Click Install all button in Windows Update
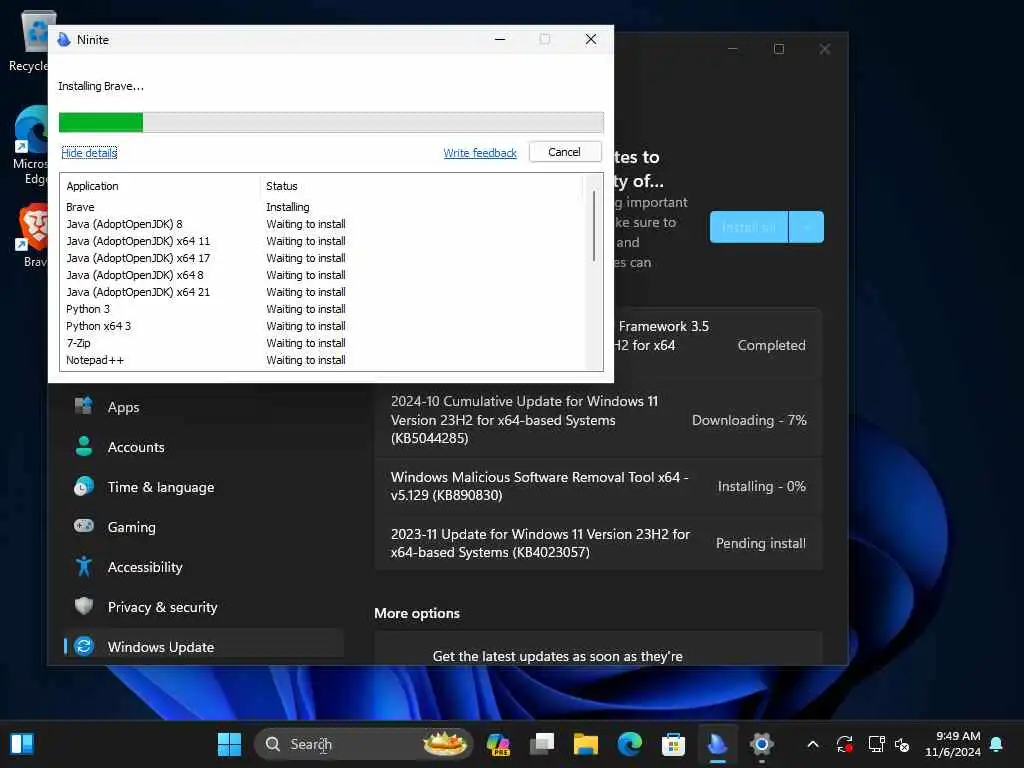The image size is (1024, 768). [x=749, y=227]
